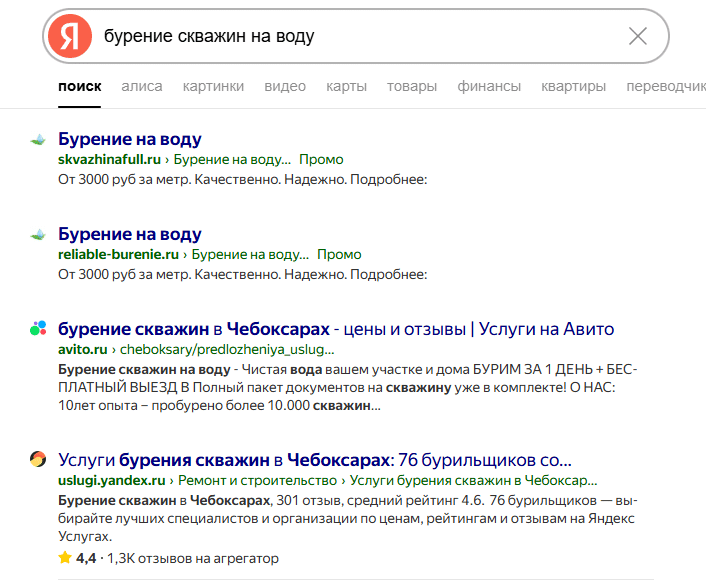This screenshot has height=587, width=706.
Task: Click the Avito favicon next to result
Action: point(38,329)
